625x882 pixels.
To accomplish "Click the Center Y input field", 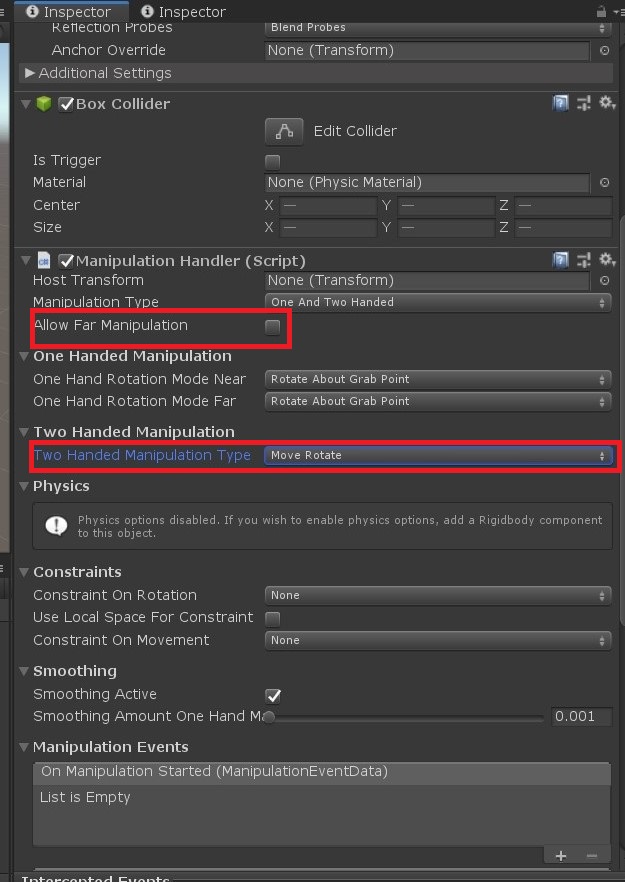I will [446, 205].
